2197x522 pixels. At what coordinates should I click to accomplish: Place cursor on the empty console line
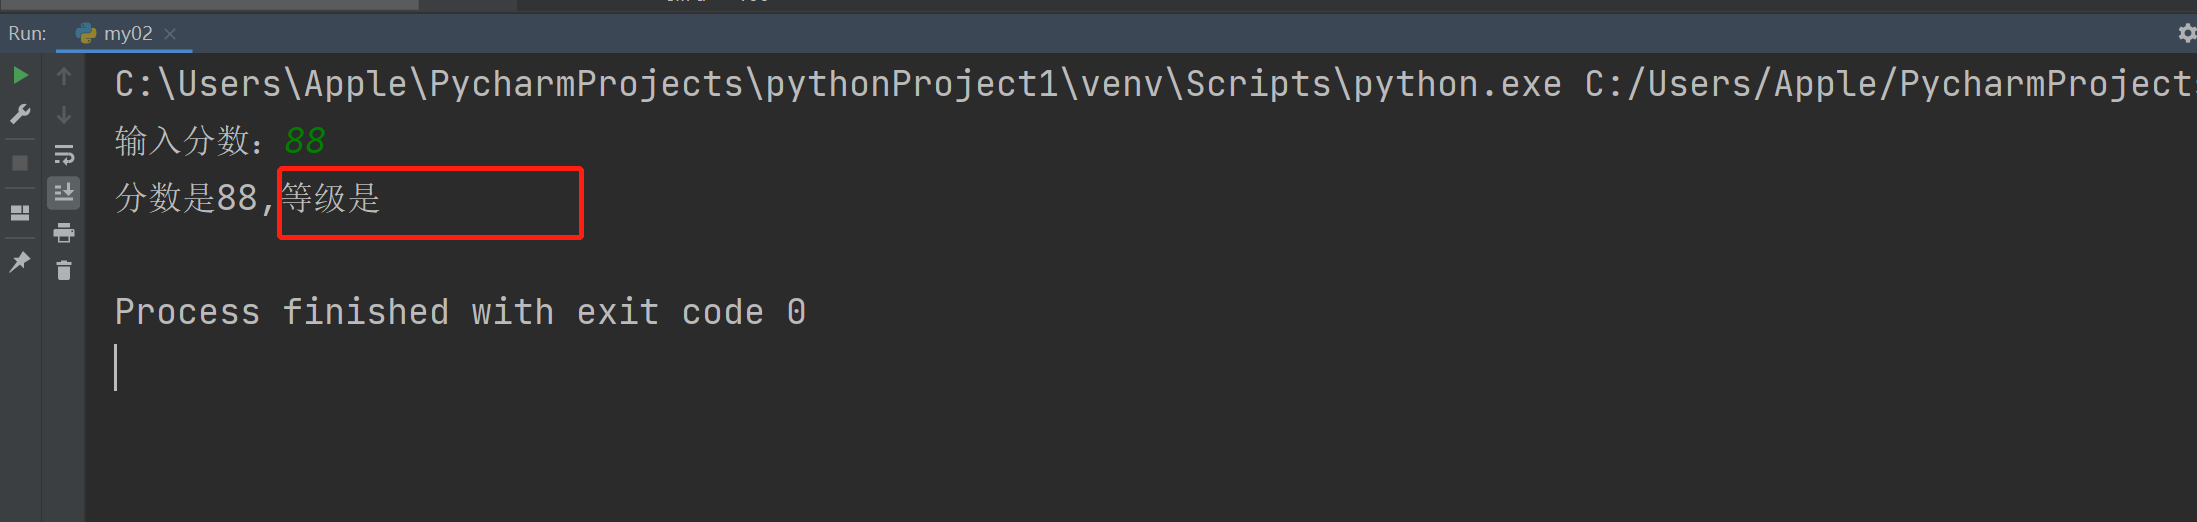point(116,368)
